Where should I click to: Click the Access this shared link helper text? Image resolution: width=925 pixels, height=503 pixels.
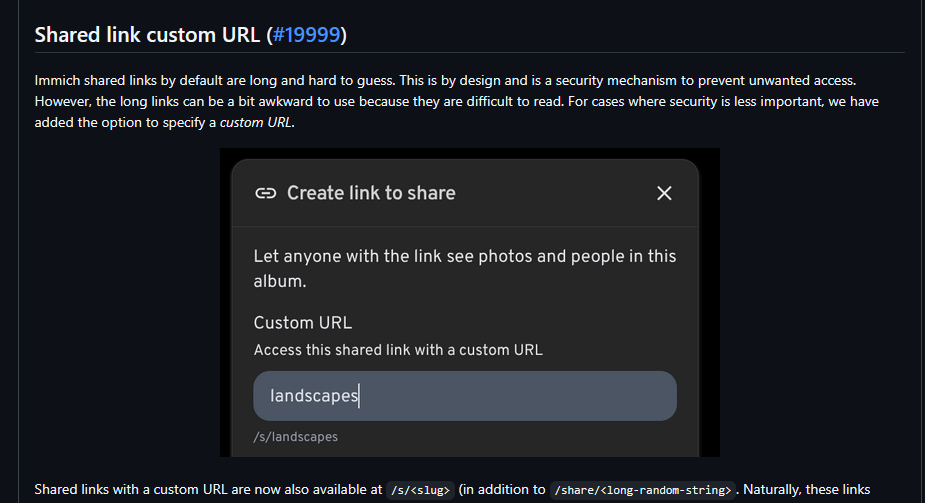click(x=398, y=350)
